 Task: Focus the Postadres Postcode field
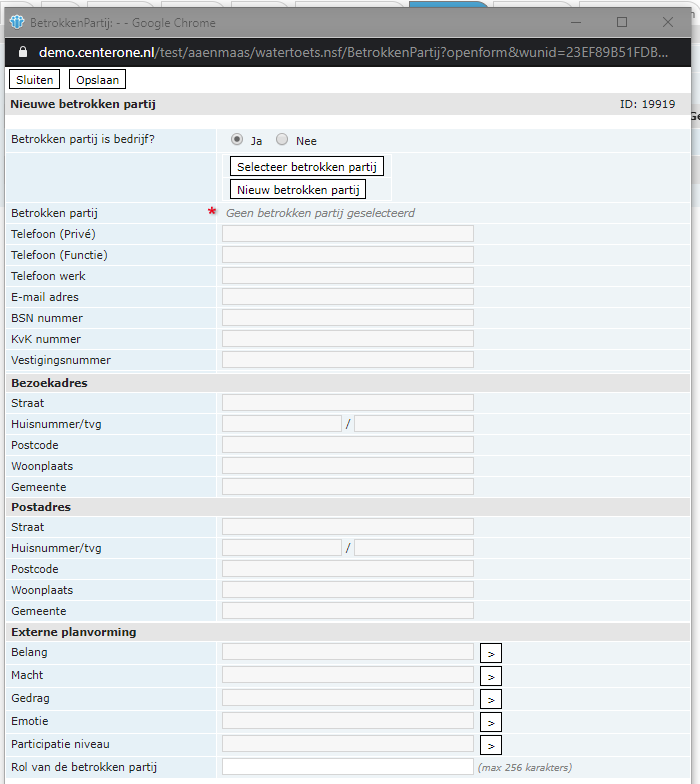(347, 569)
